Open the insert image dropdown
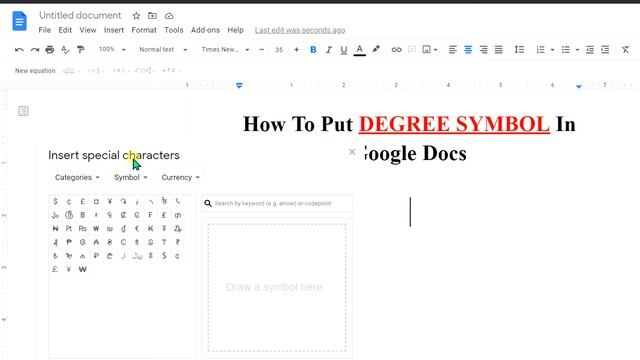Image resolution: width=640 pixels, height=360 pixels. [429, 50]
